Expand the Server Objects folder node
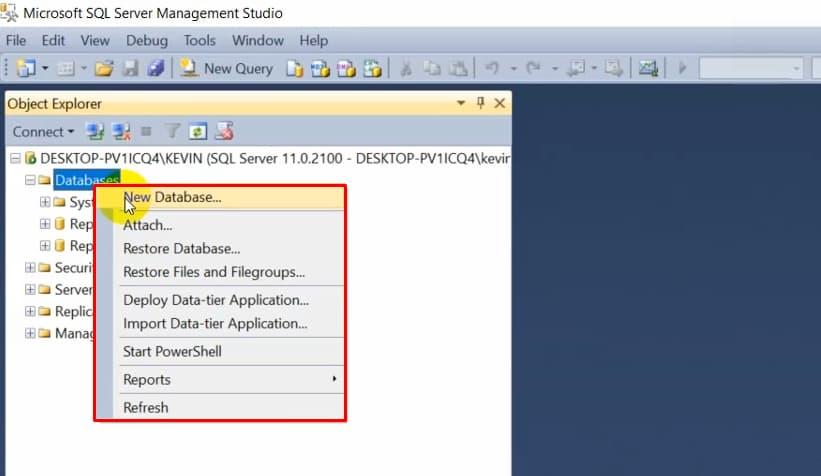 [x=30, y=290]
